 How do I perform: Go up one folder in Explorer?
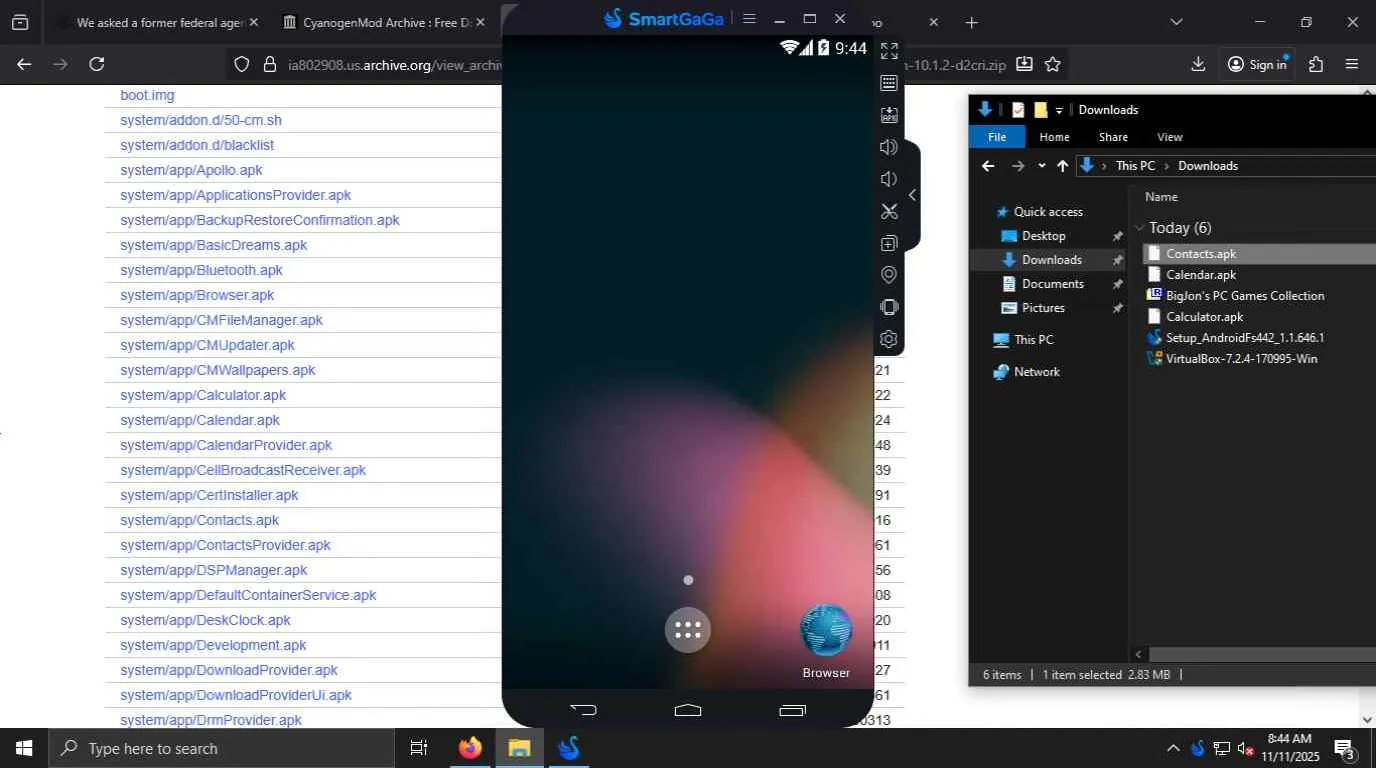(x=1062, y=166)
